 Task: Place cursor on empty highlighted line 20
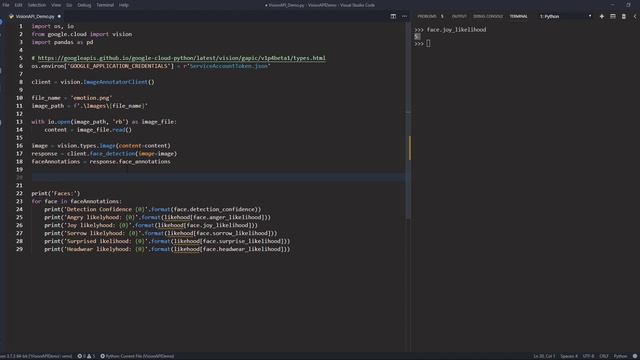click(x=218, y=177)
